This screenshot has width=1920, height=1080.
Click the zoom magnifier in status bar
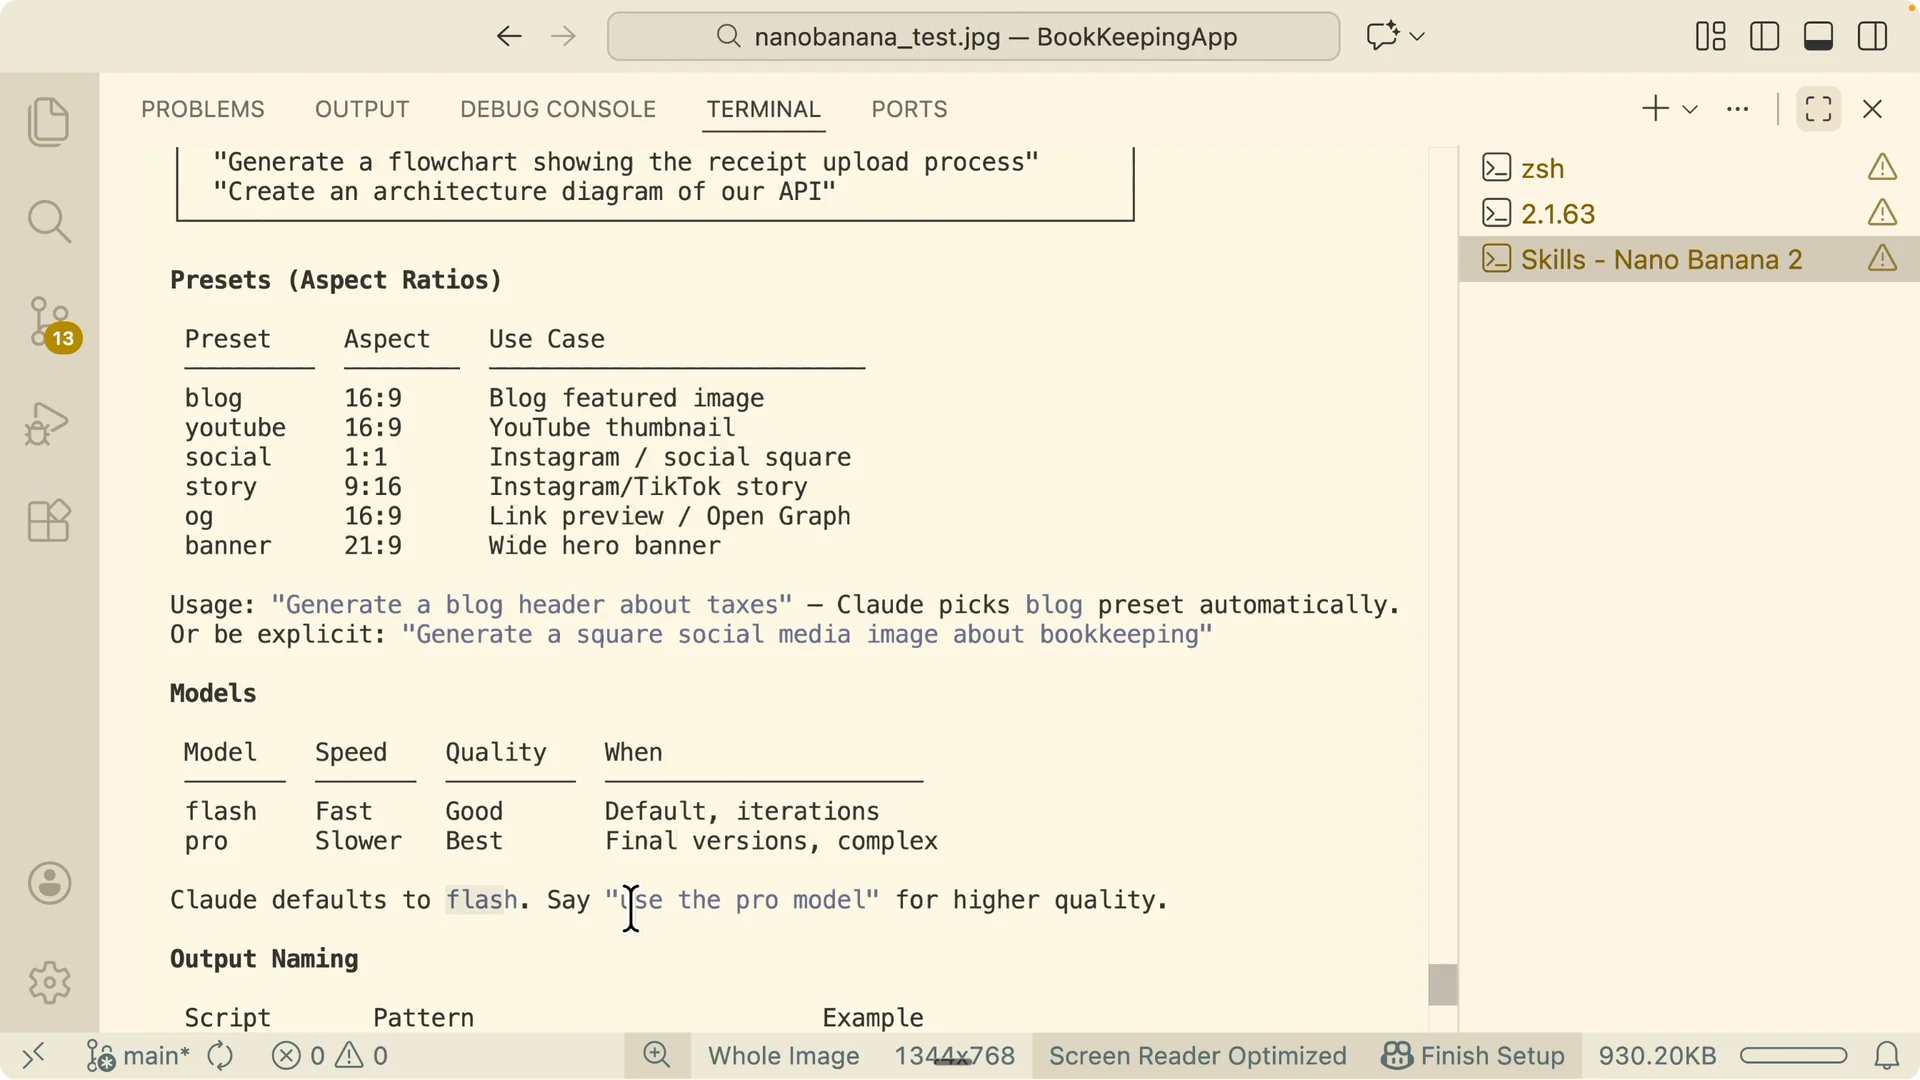pyautogui.click(x=657, y=1056)
